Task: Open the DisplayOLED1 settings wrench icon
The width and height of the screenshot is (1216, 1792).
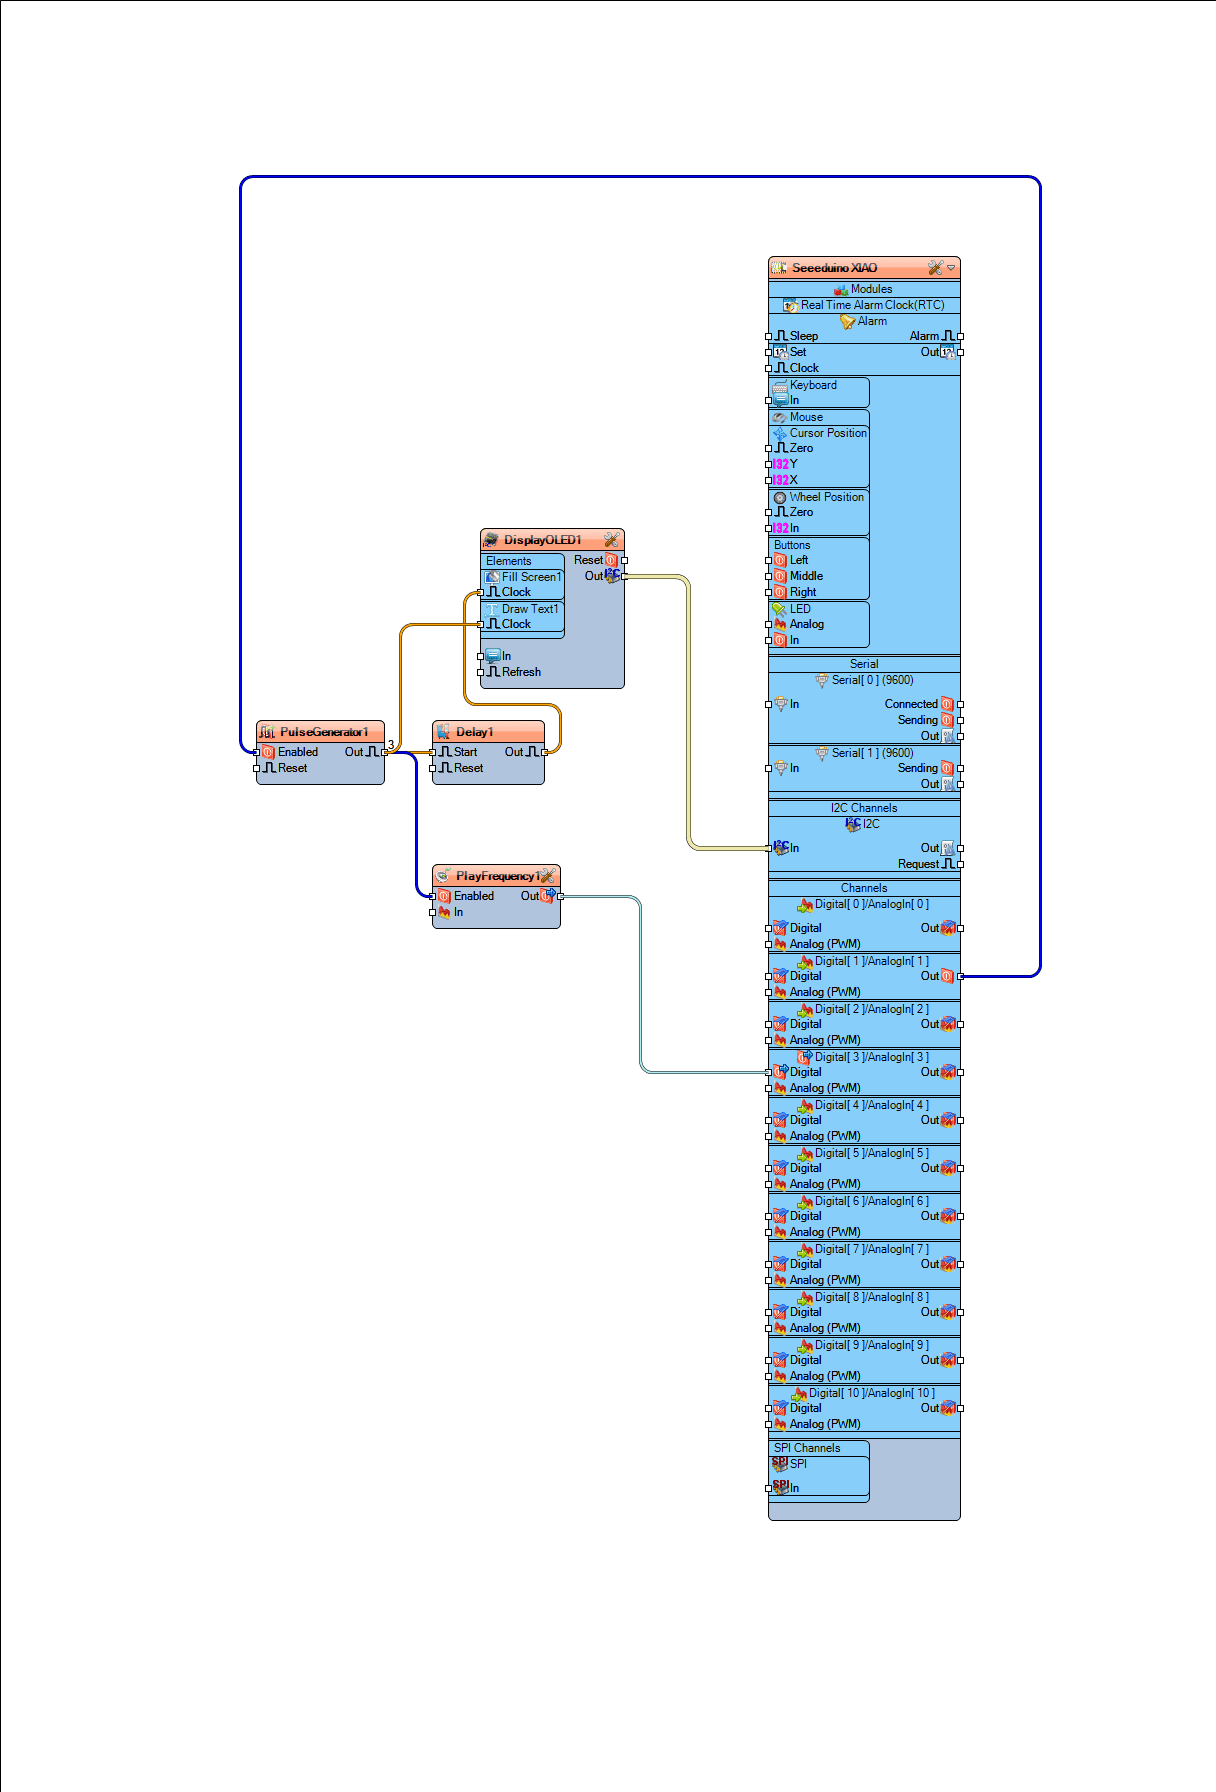Action: (611, 540)
